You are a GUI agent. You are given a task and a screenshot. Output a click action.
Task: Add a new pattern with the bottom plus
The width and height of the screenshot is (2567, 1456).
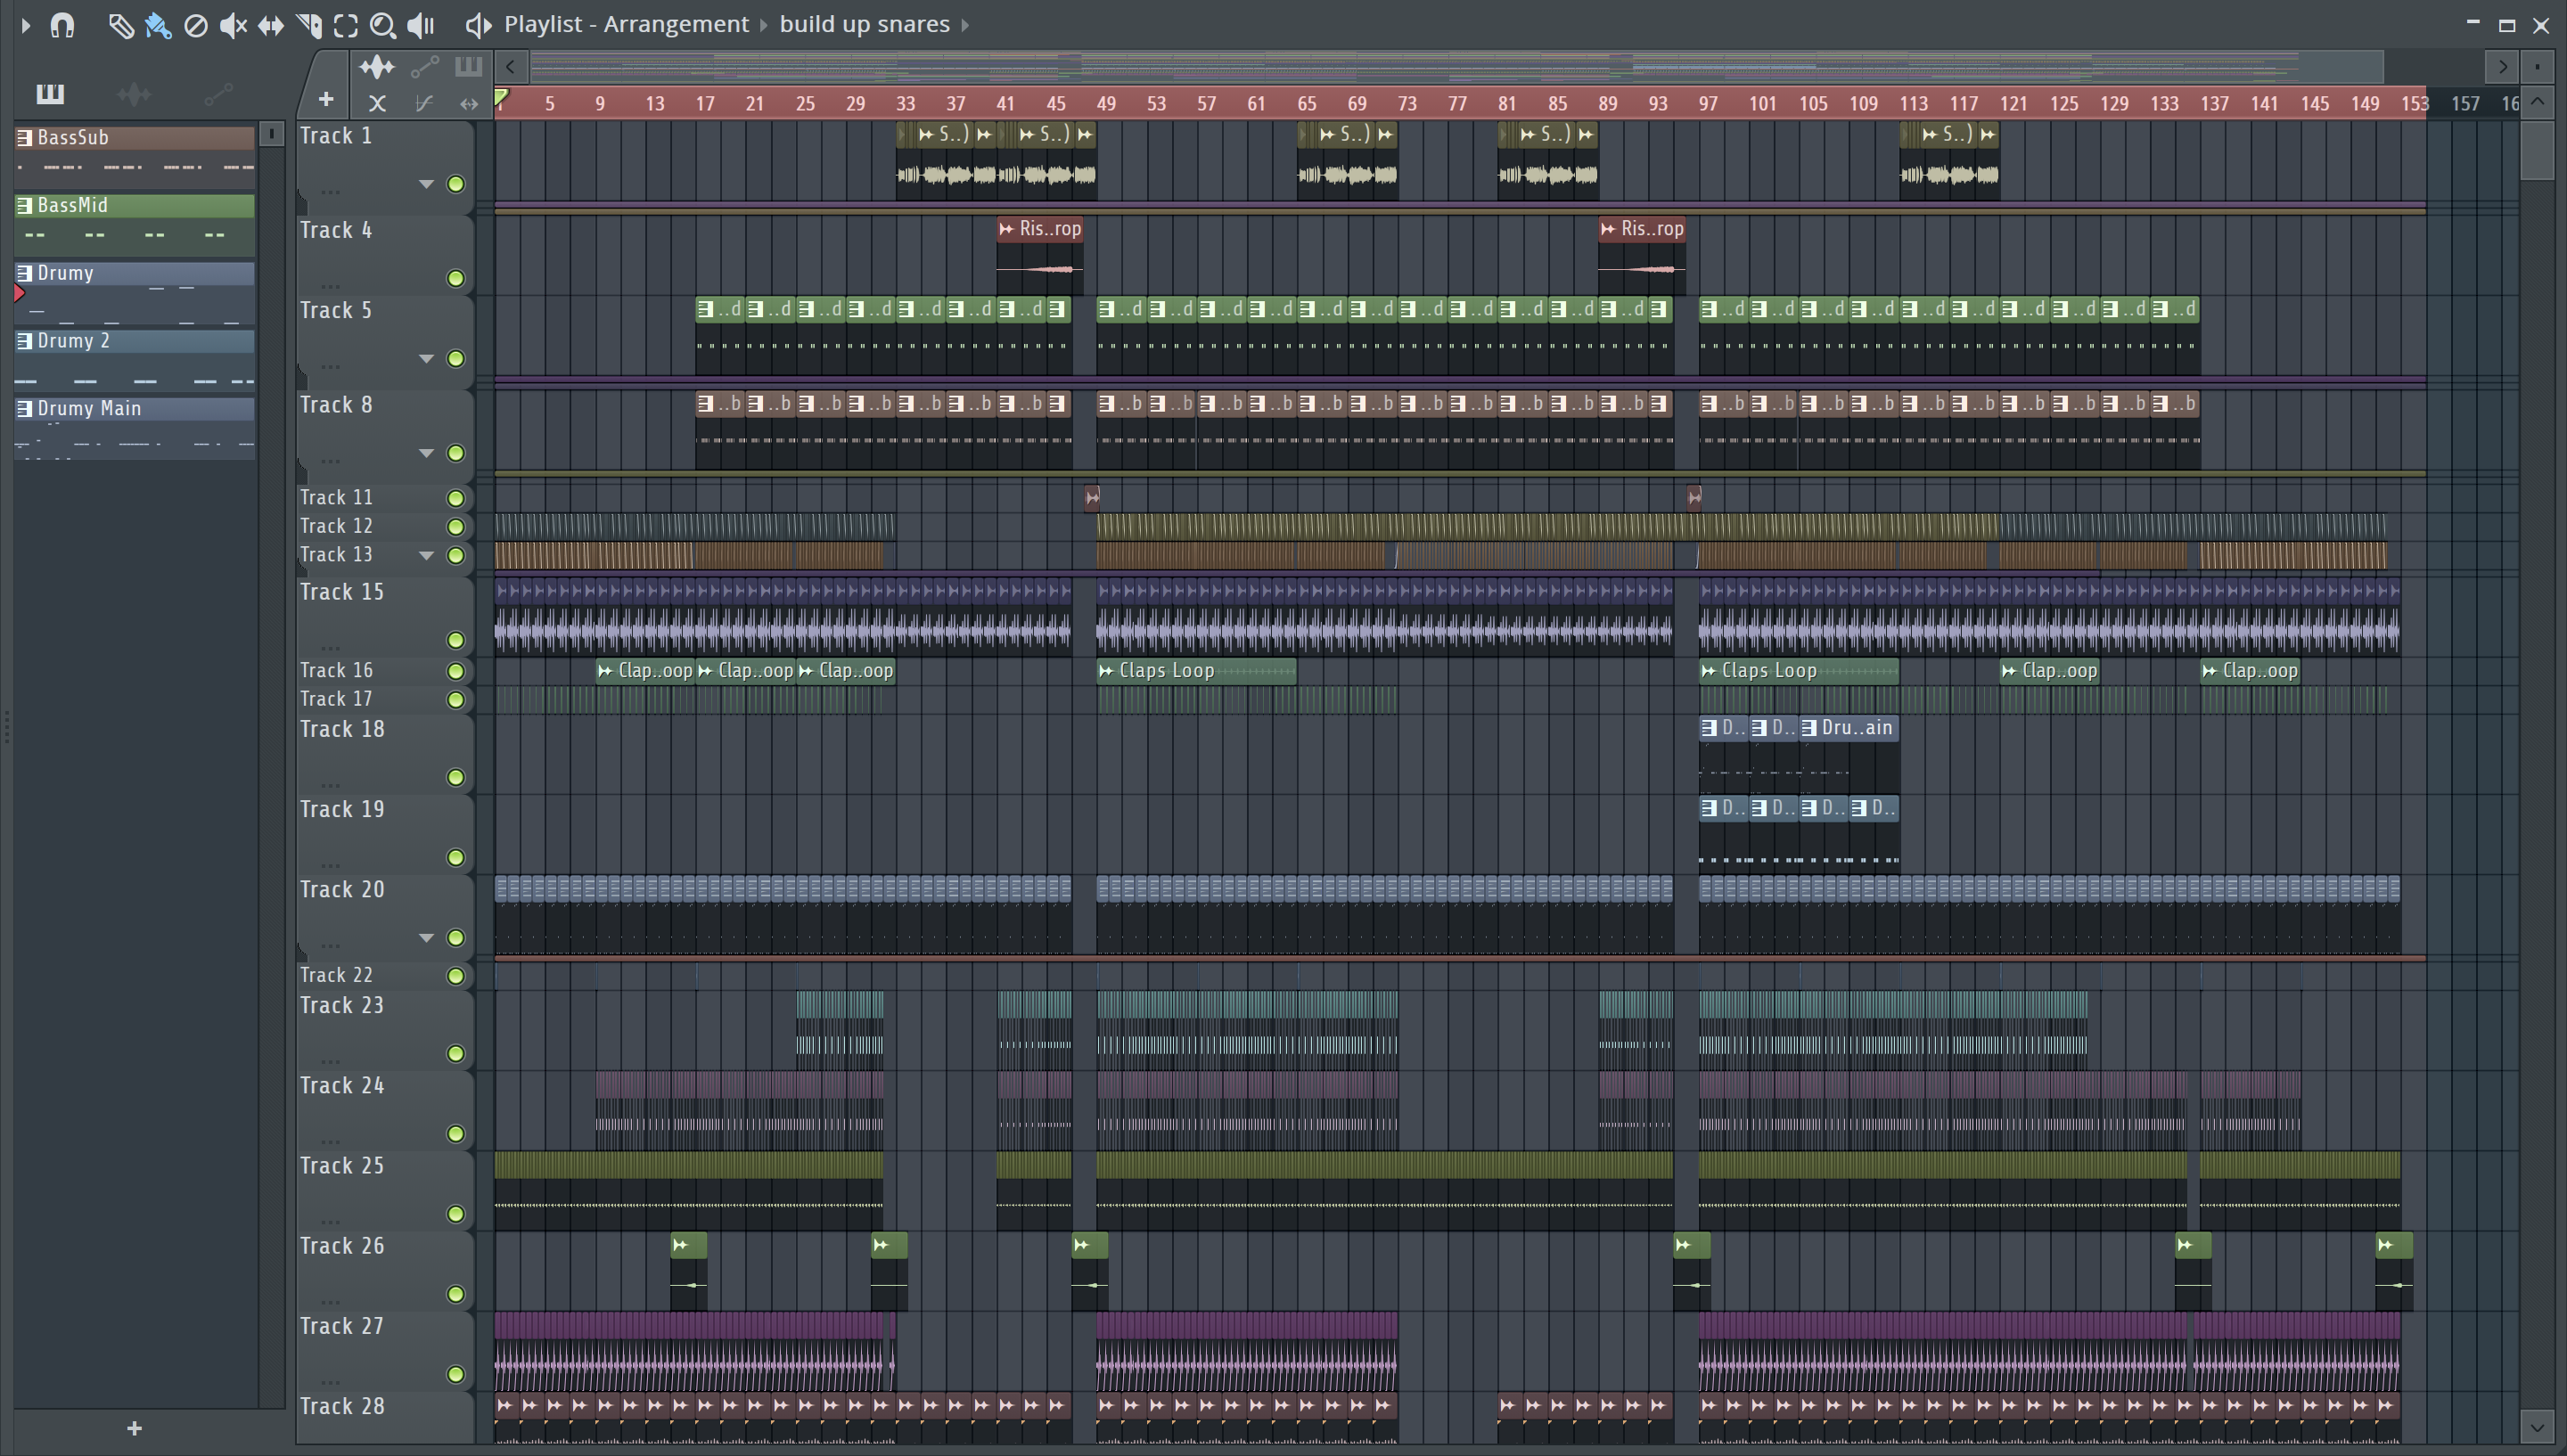[135, 1428]
